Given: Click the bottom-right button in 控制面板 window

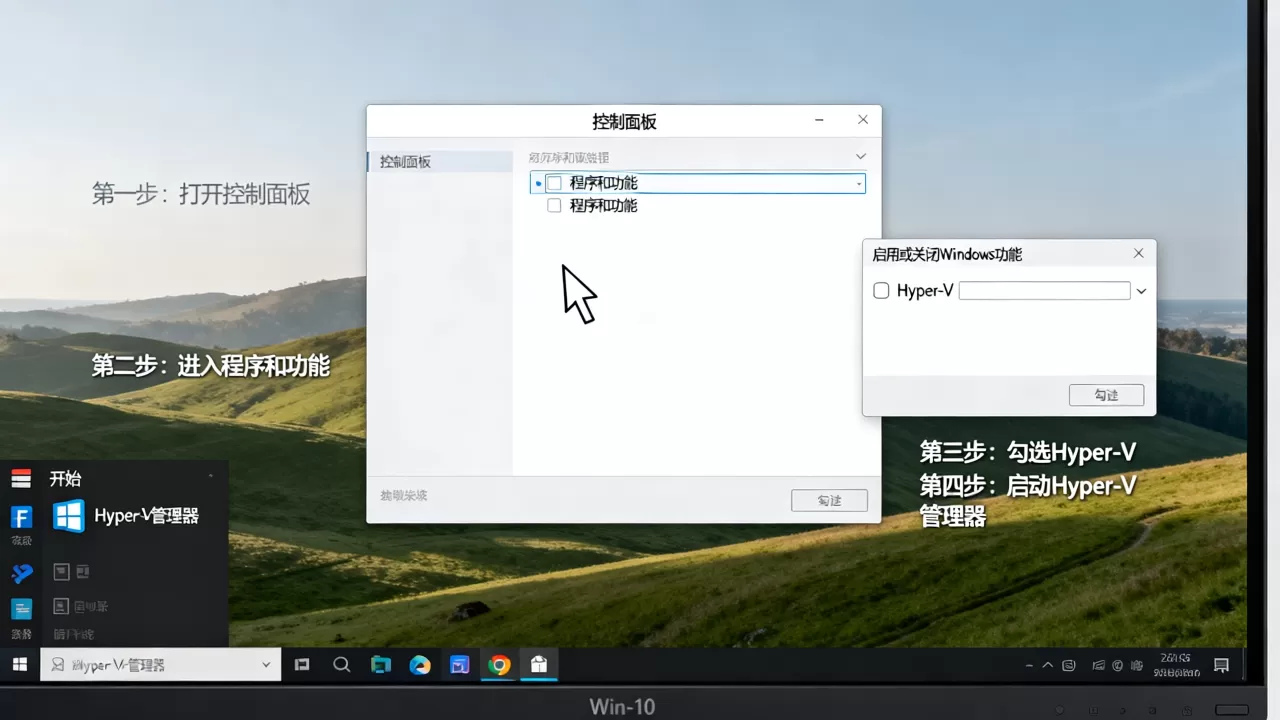Looking at the screenshot, I should [829, 500].
